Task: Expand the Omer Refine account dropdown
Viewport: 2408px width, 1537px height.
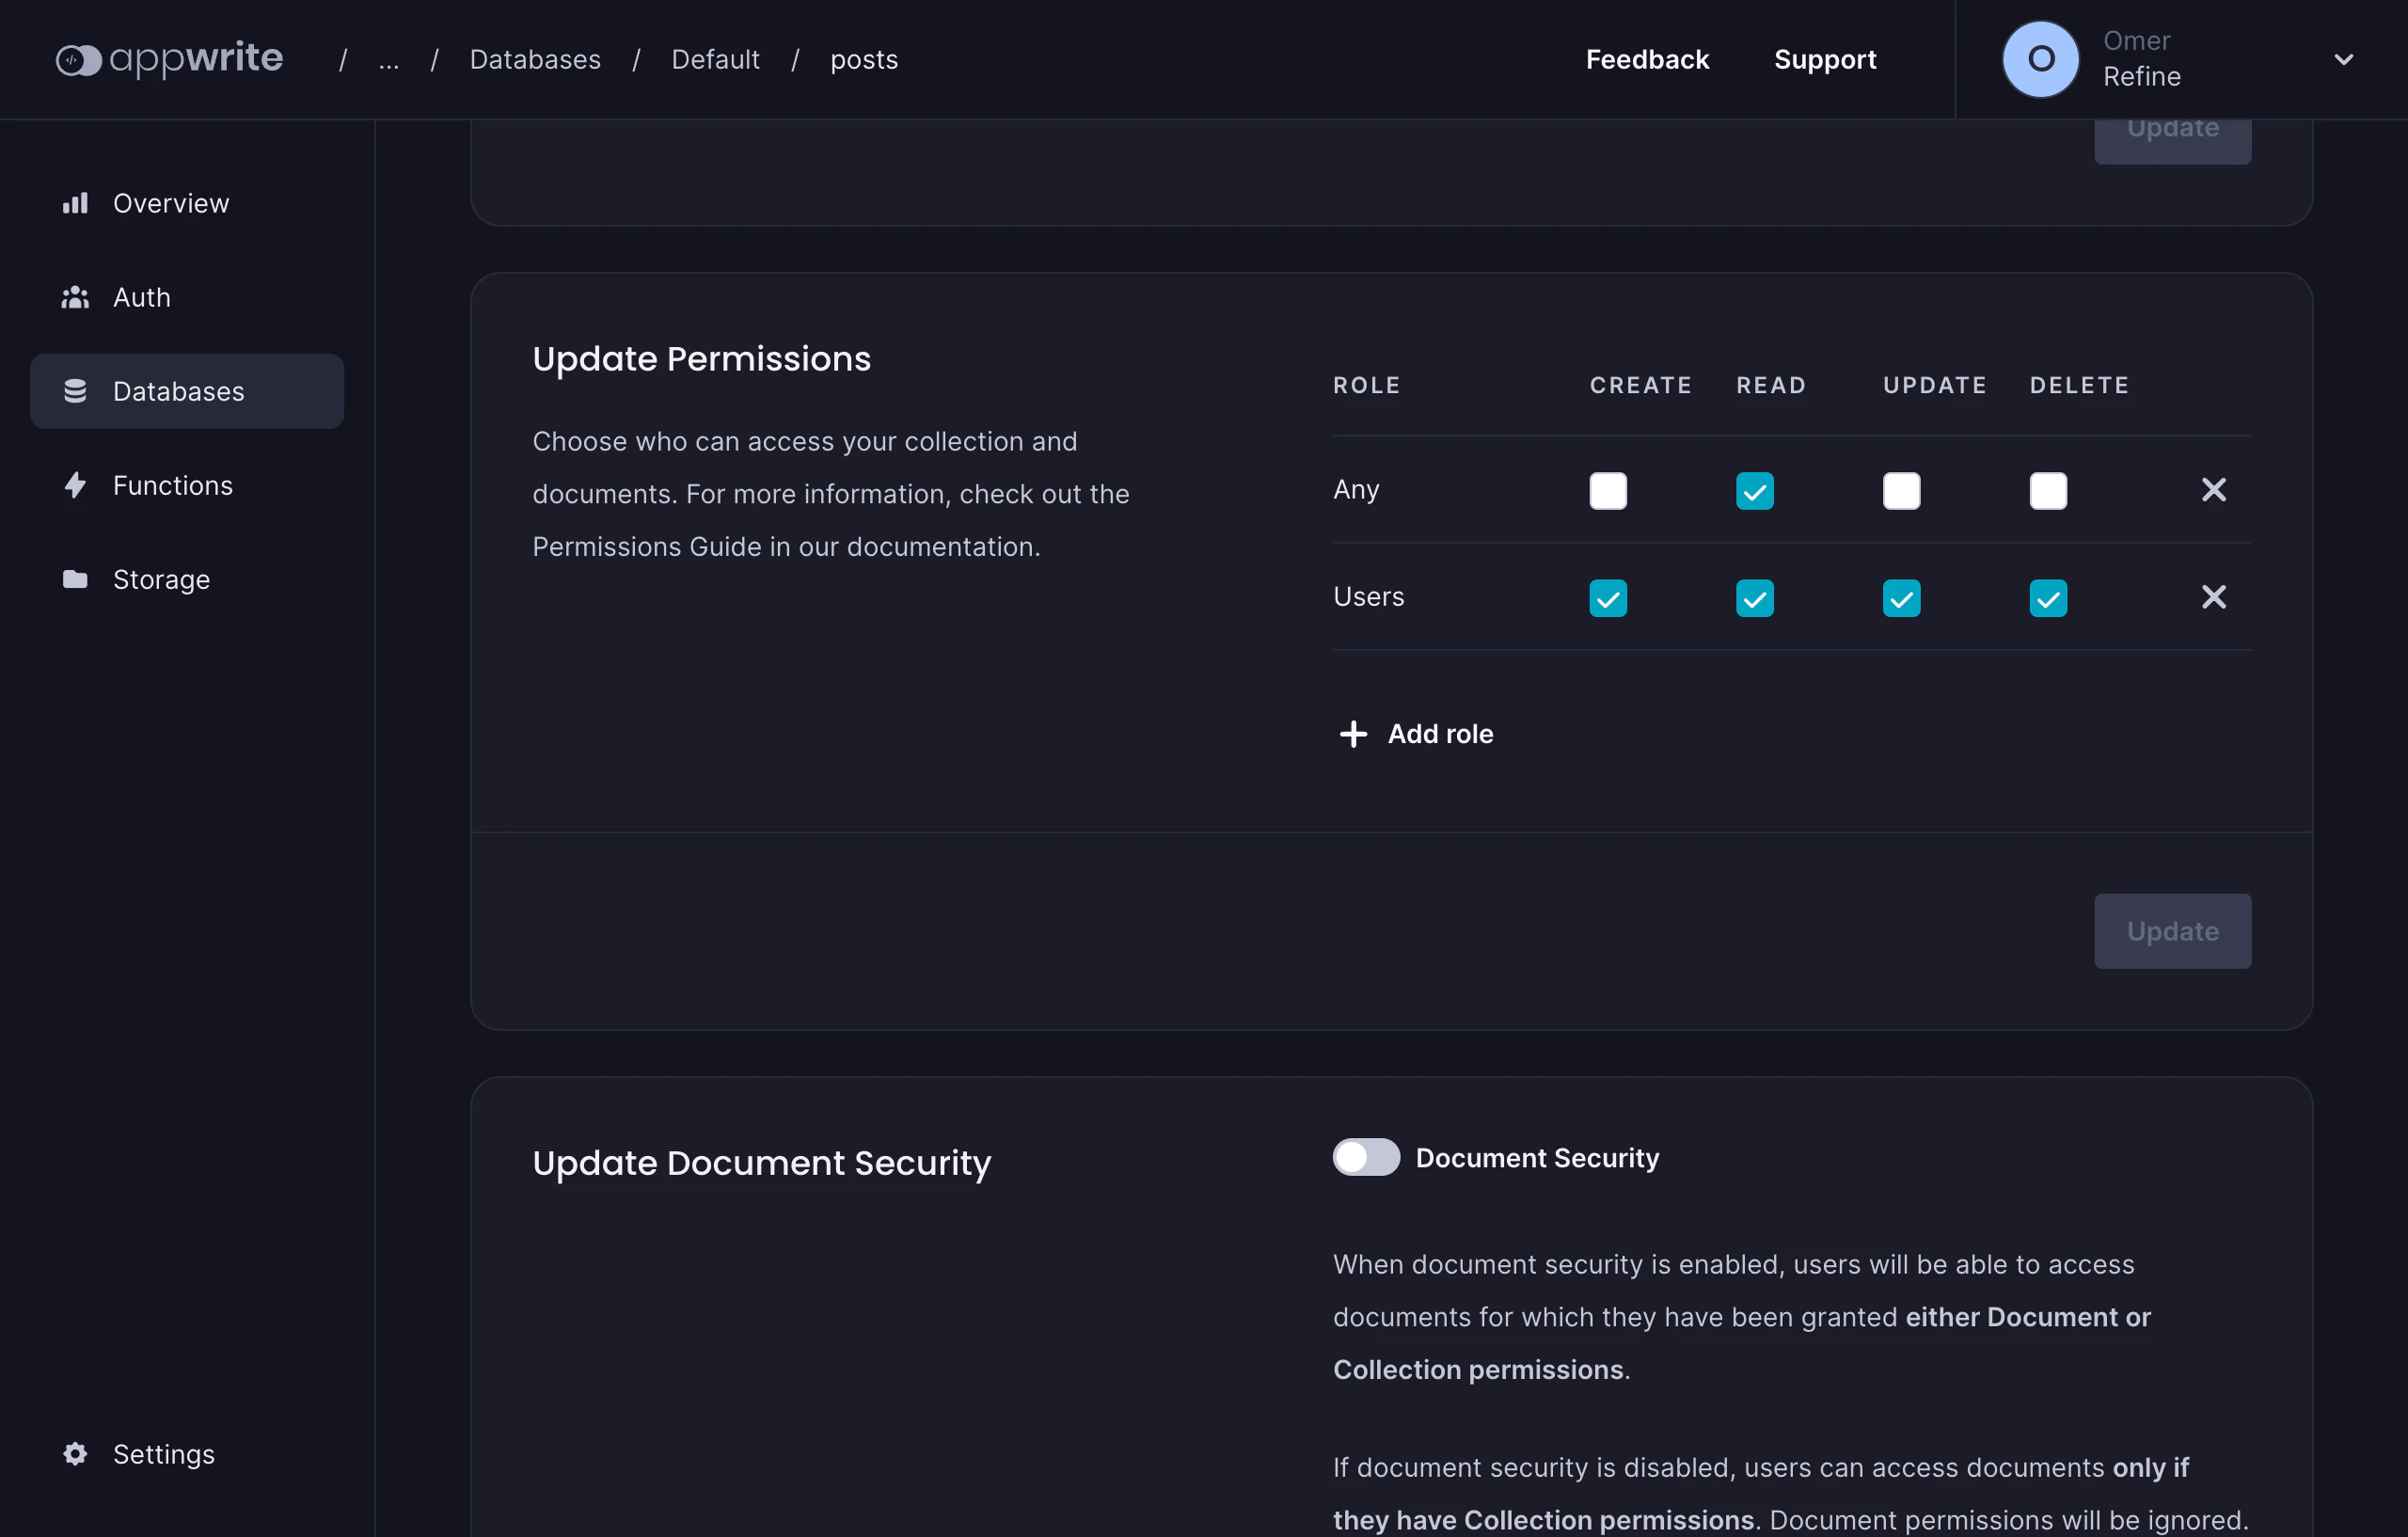Action: coord(2343,60)
